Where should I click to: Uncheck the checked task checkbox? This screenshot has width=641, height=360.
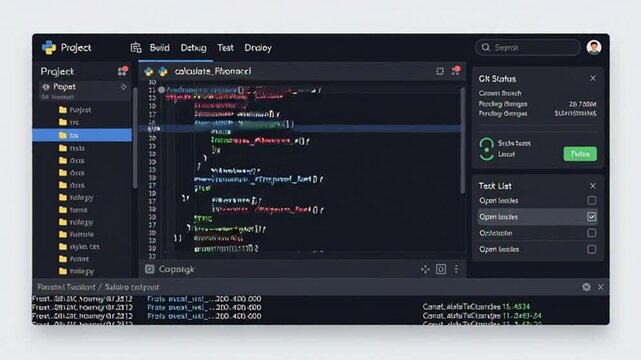tap(592, 217)
